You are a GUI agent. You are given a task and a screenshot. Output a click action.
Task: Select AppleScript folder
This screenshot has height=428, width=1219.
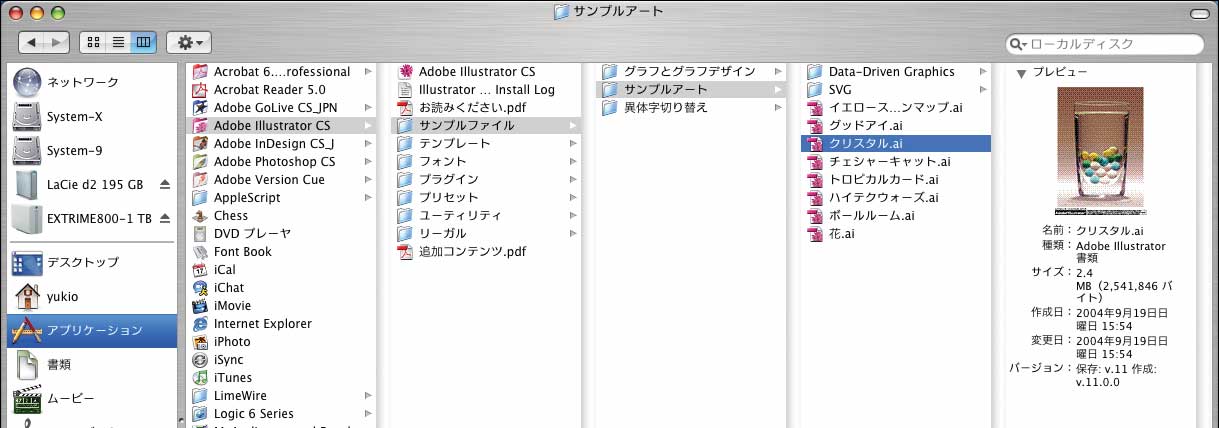(x=282, y=198)
